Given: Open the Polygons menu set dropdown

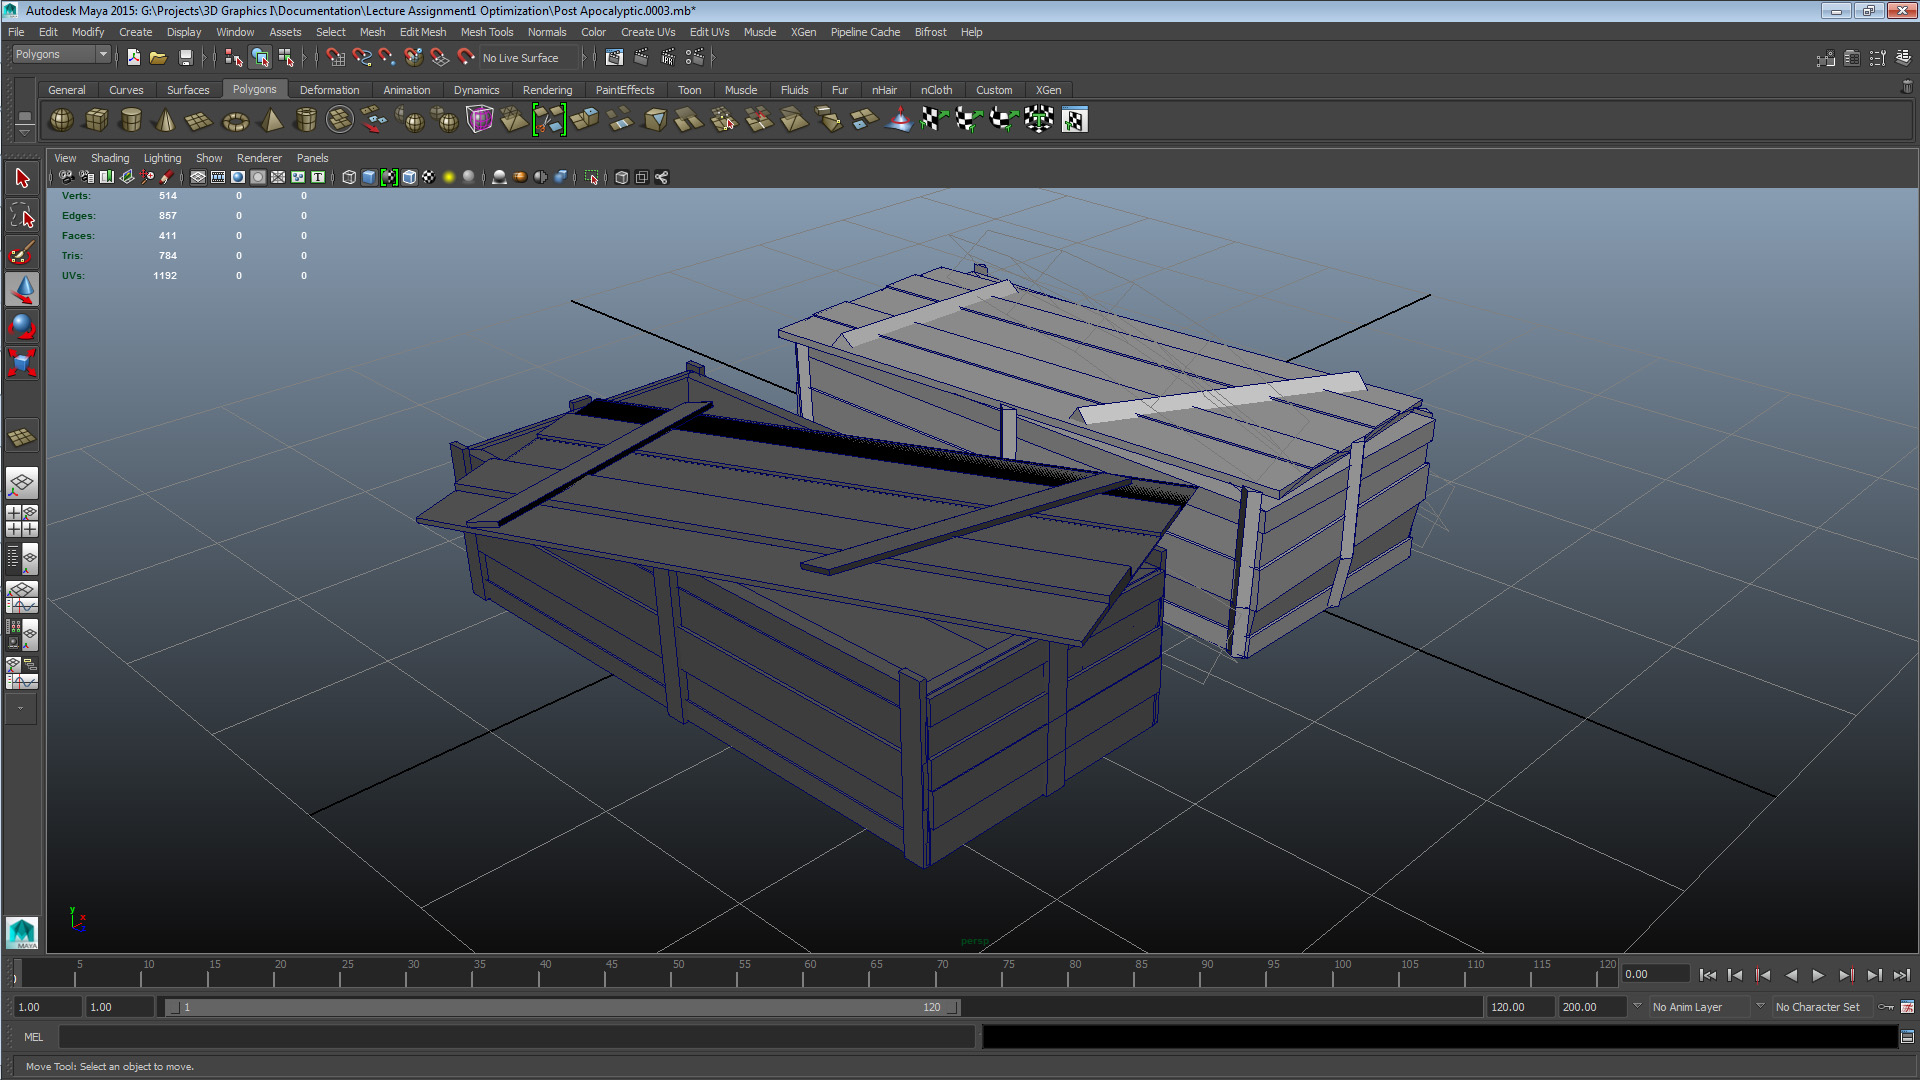Looking at the screenshot, I should [102, 54].
